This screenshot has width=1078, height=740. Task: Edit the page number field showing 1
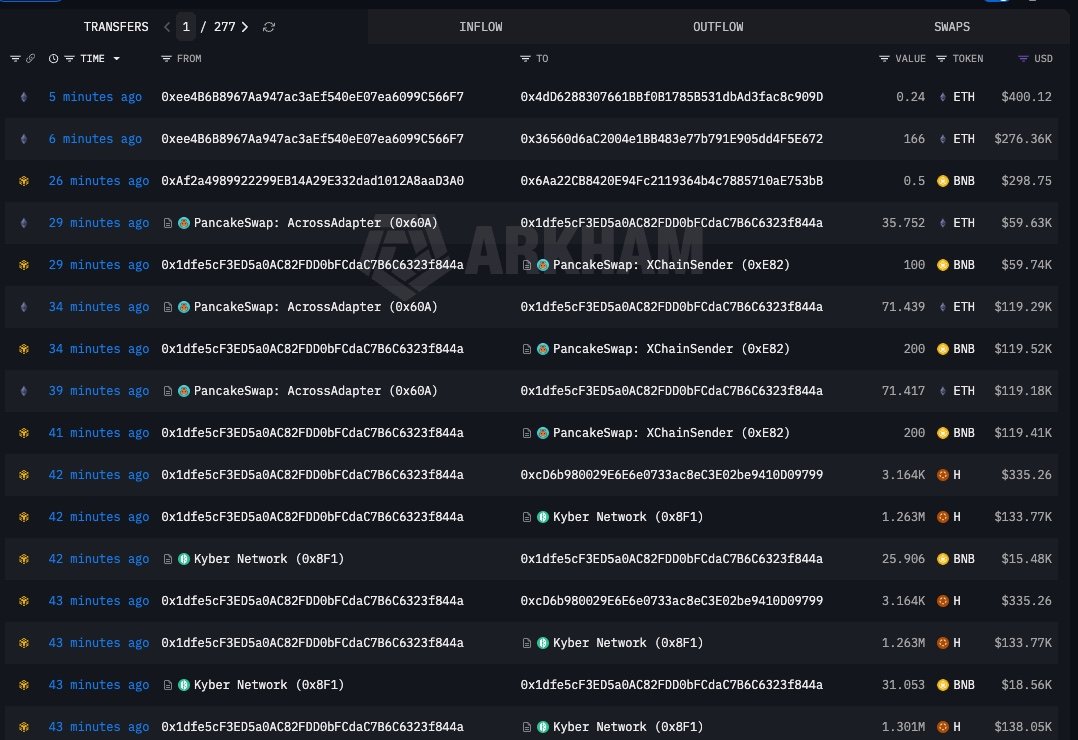(x=186, y=27)
